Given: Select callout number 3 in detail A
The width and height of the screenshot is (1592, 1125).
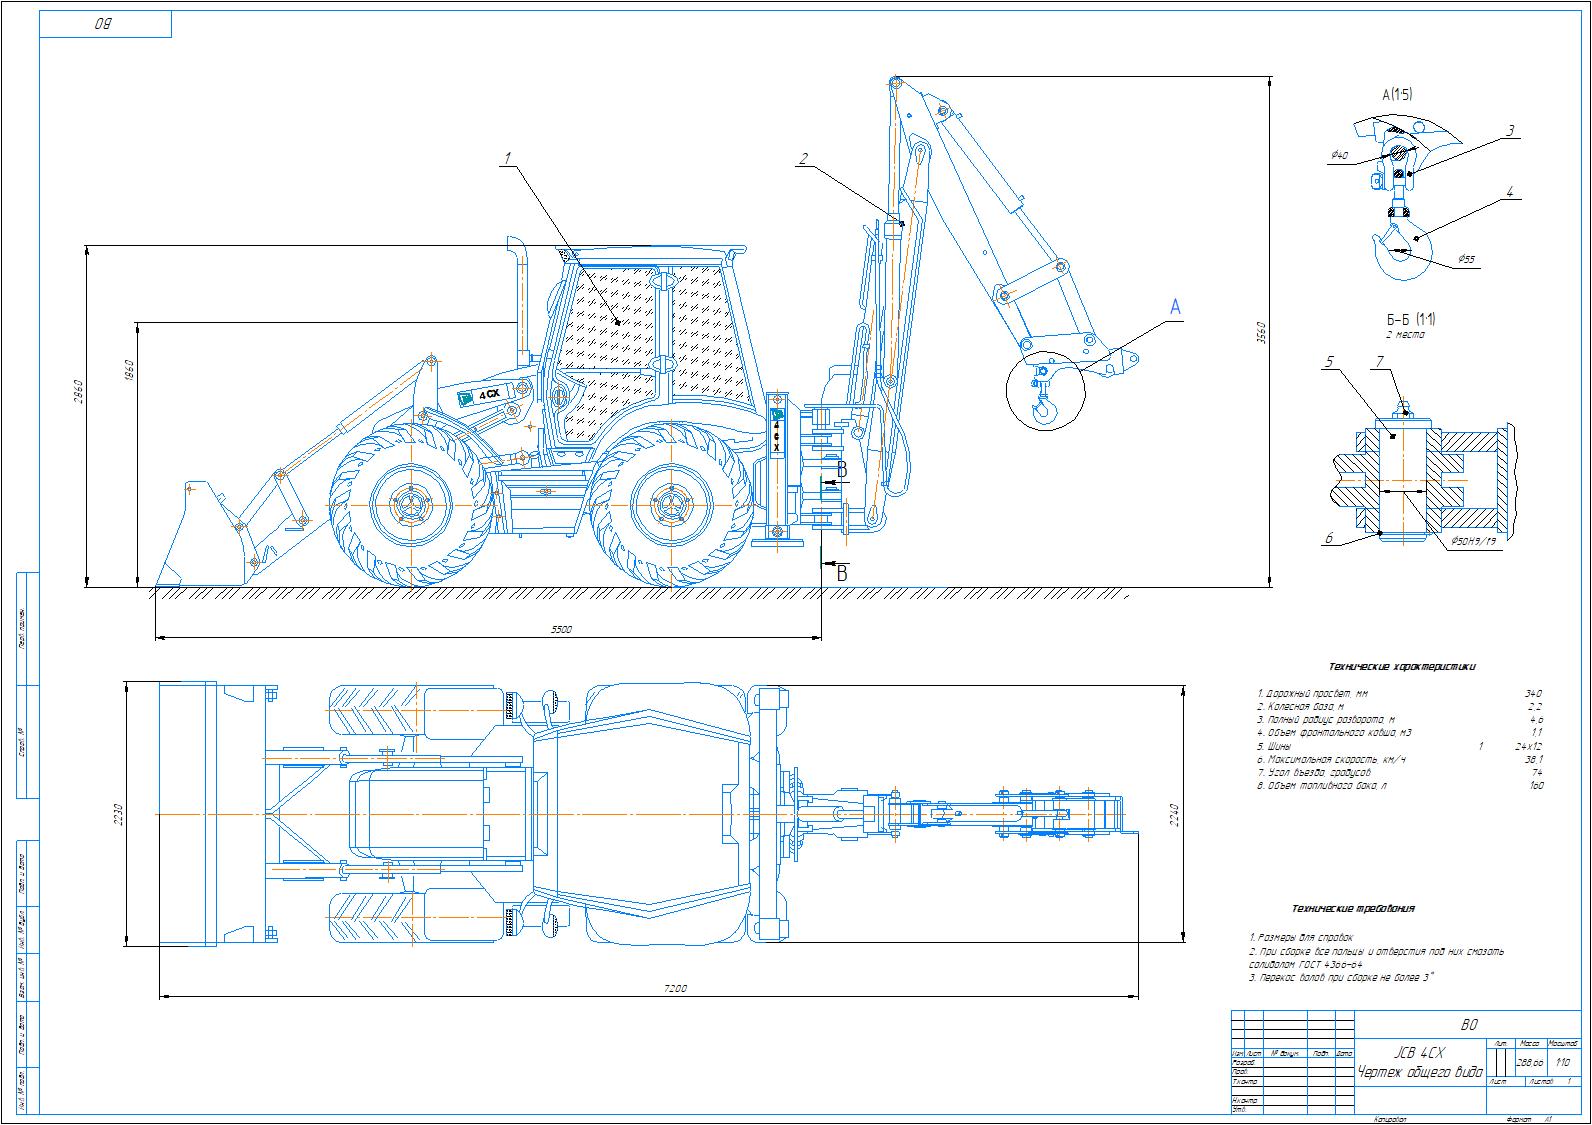Looking at the screenshot, I should 1511,130.
